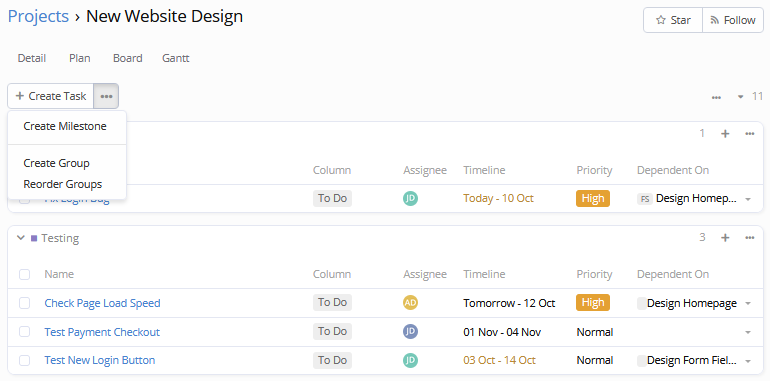Image resolution: width=770 pixels, height=381 pixels.
Task: Click the JD avatar for Test New Login Button
Action: coord(411,360)
